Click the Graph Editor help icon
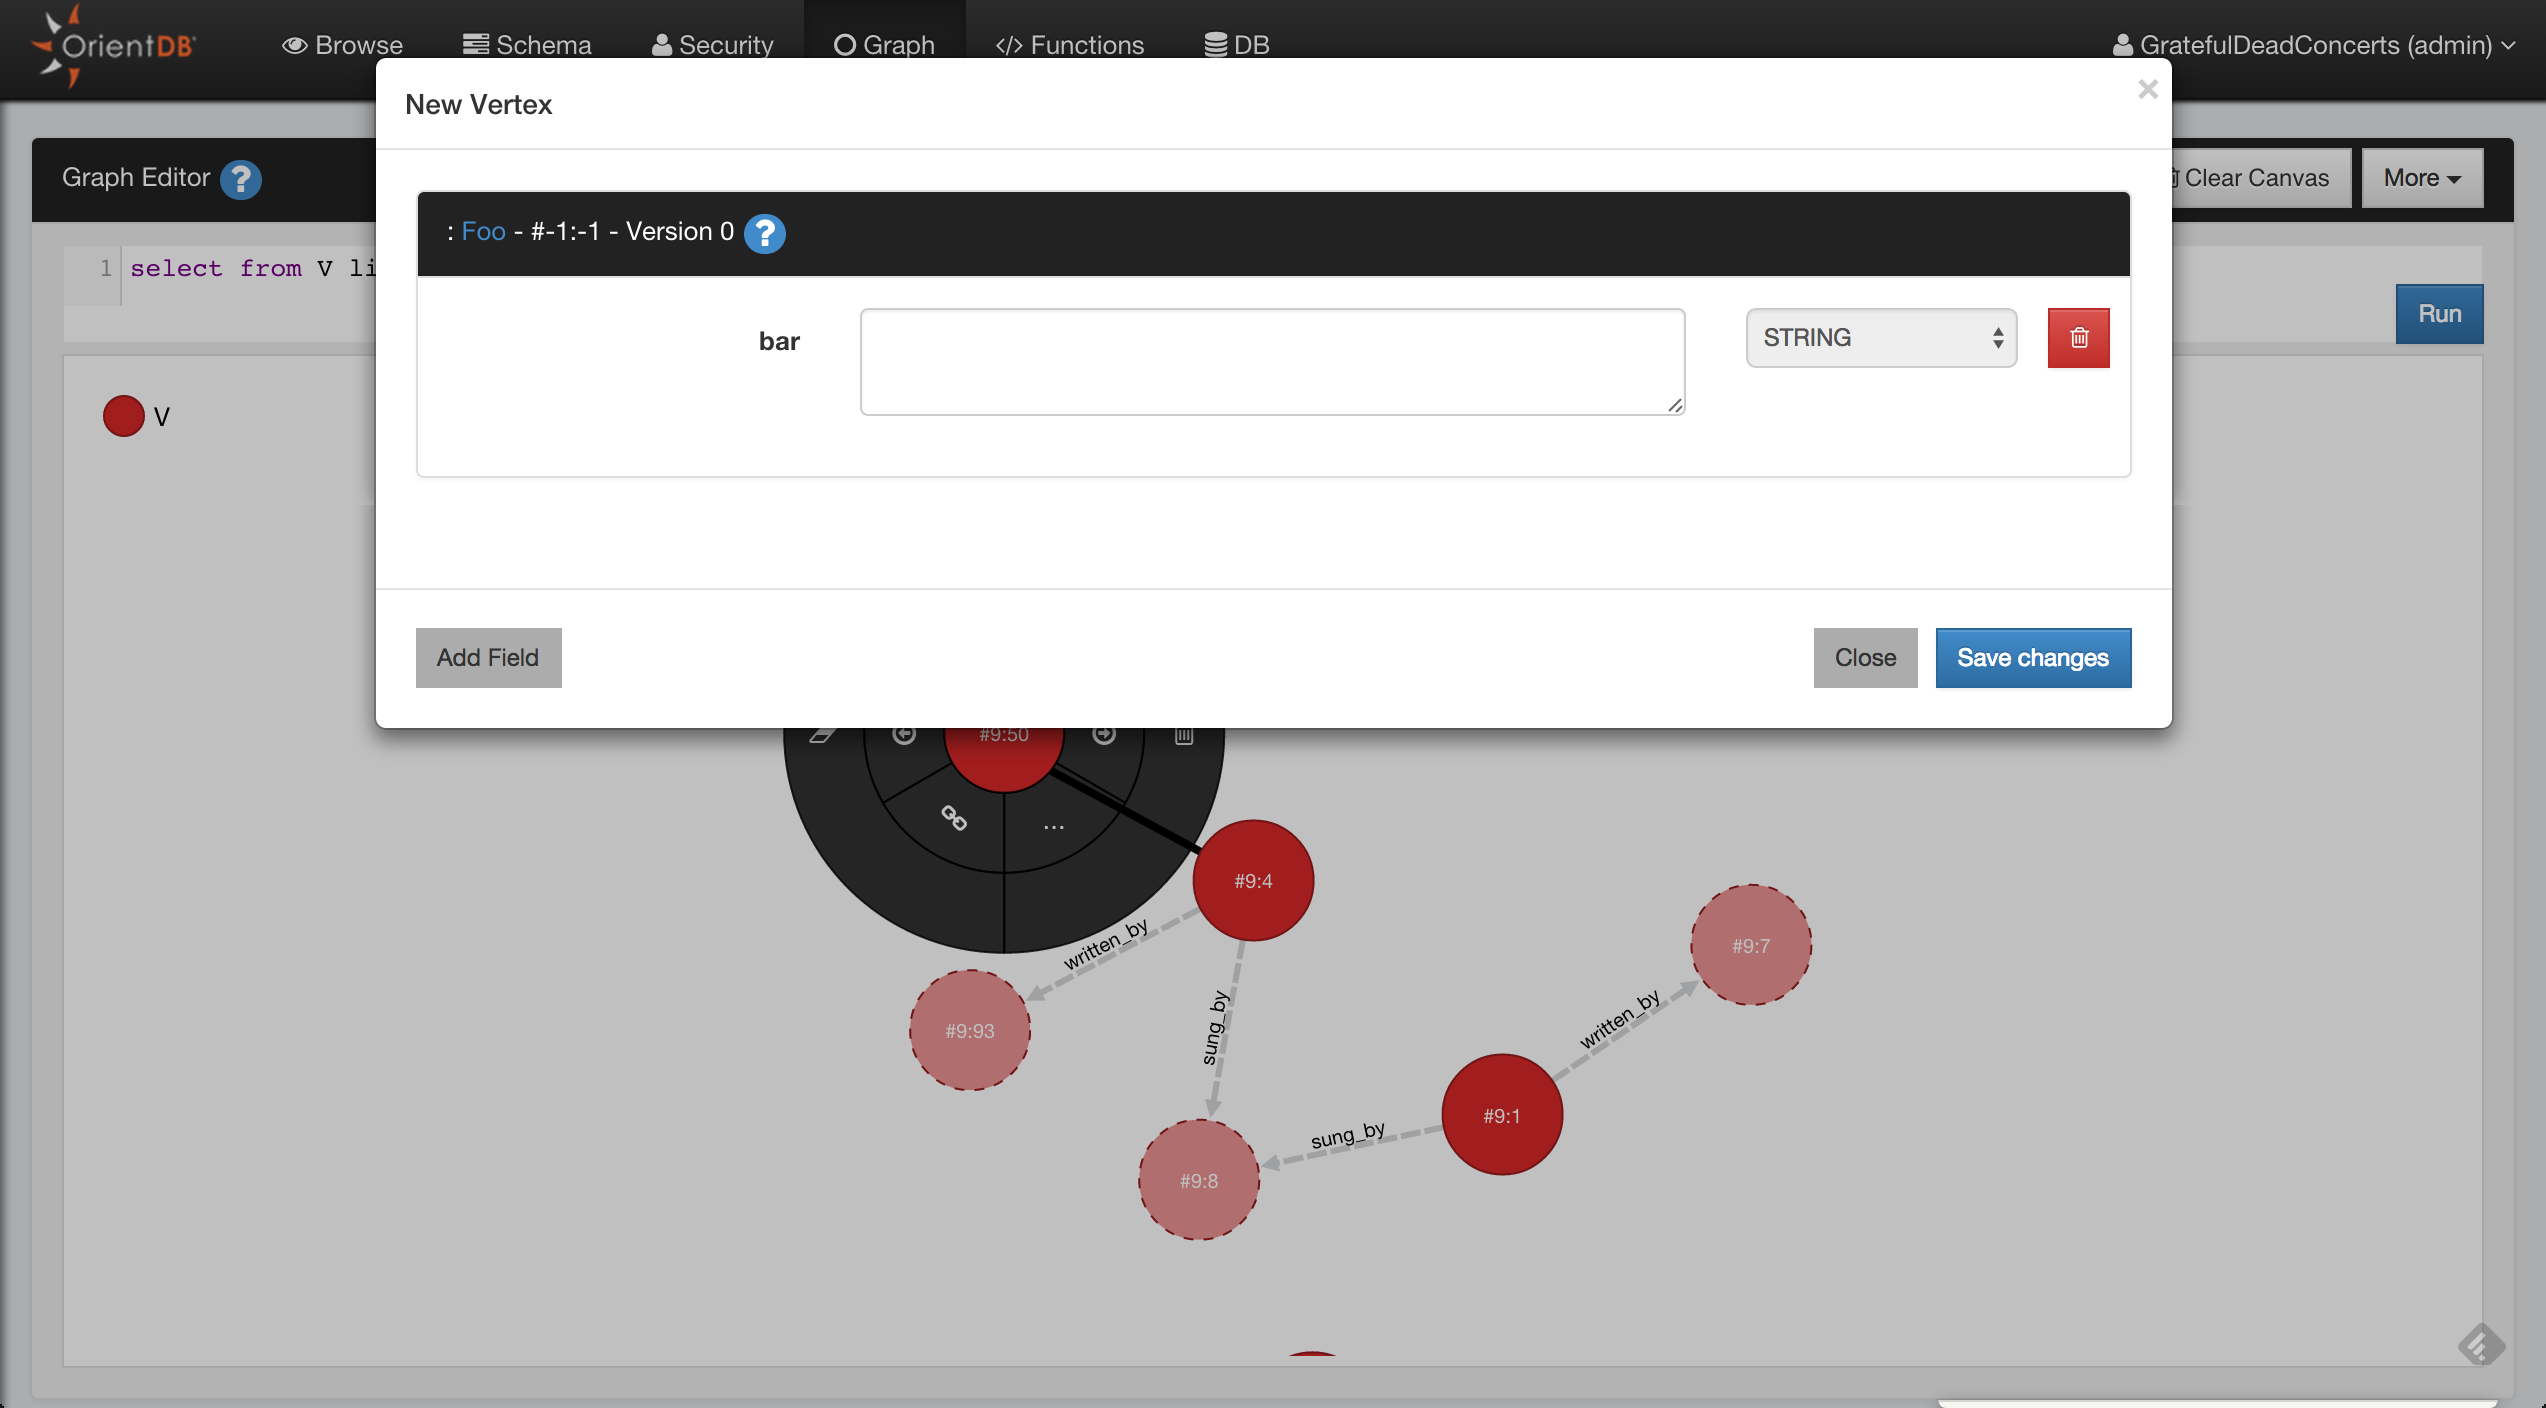Screen dimensions: 2546x1408 click(243, 177)
